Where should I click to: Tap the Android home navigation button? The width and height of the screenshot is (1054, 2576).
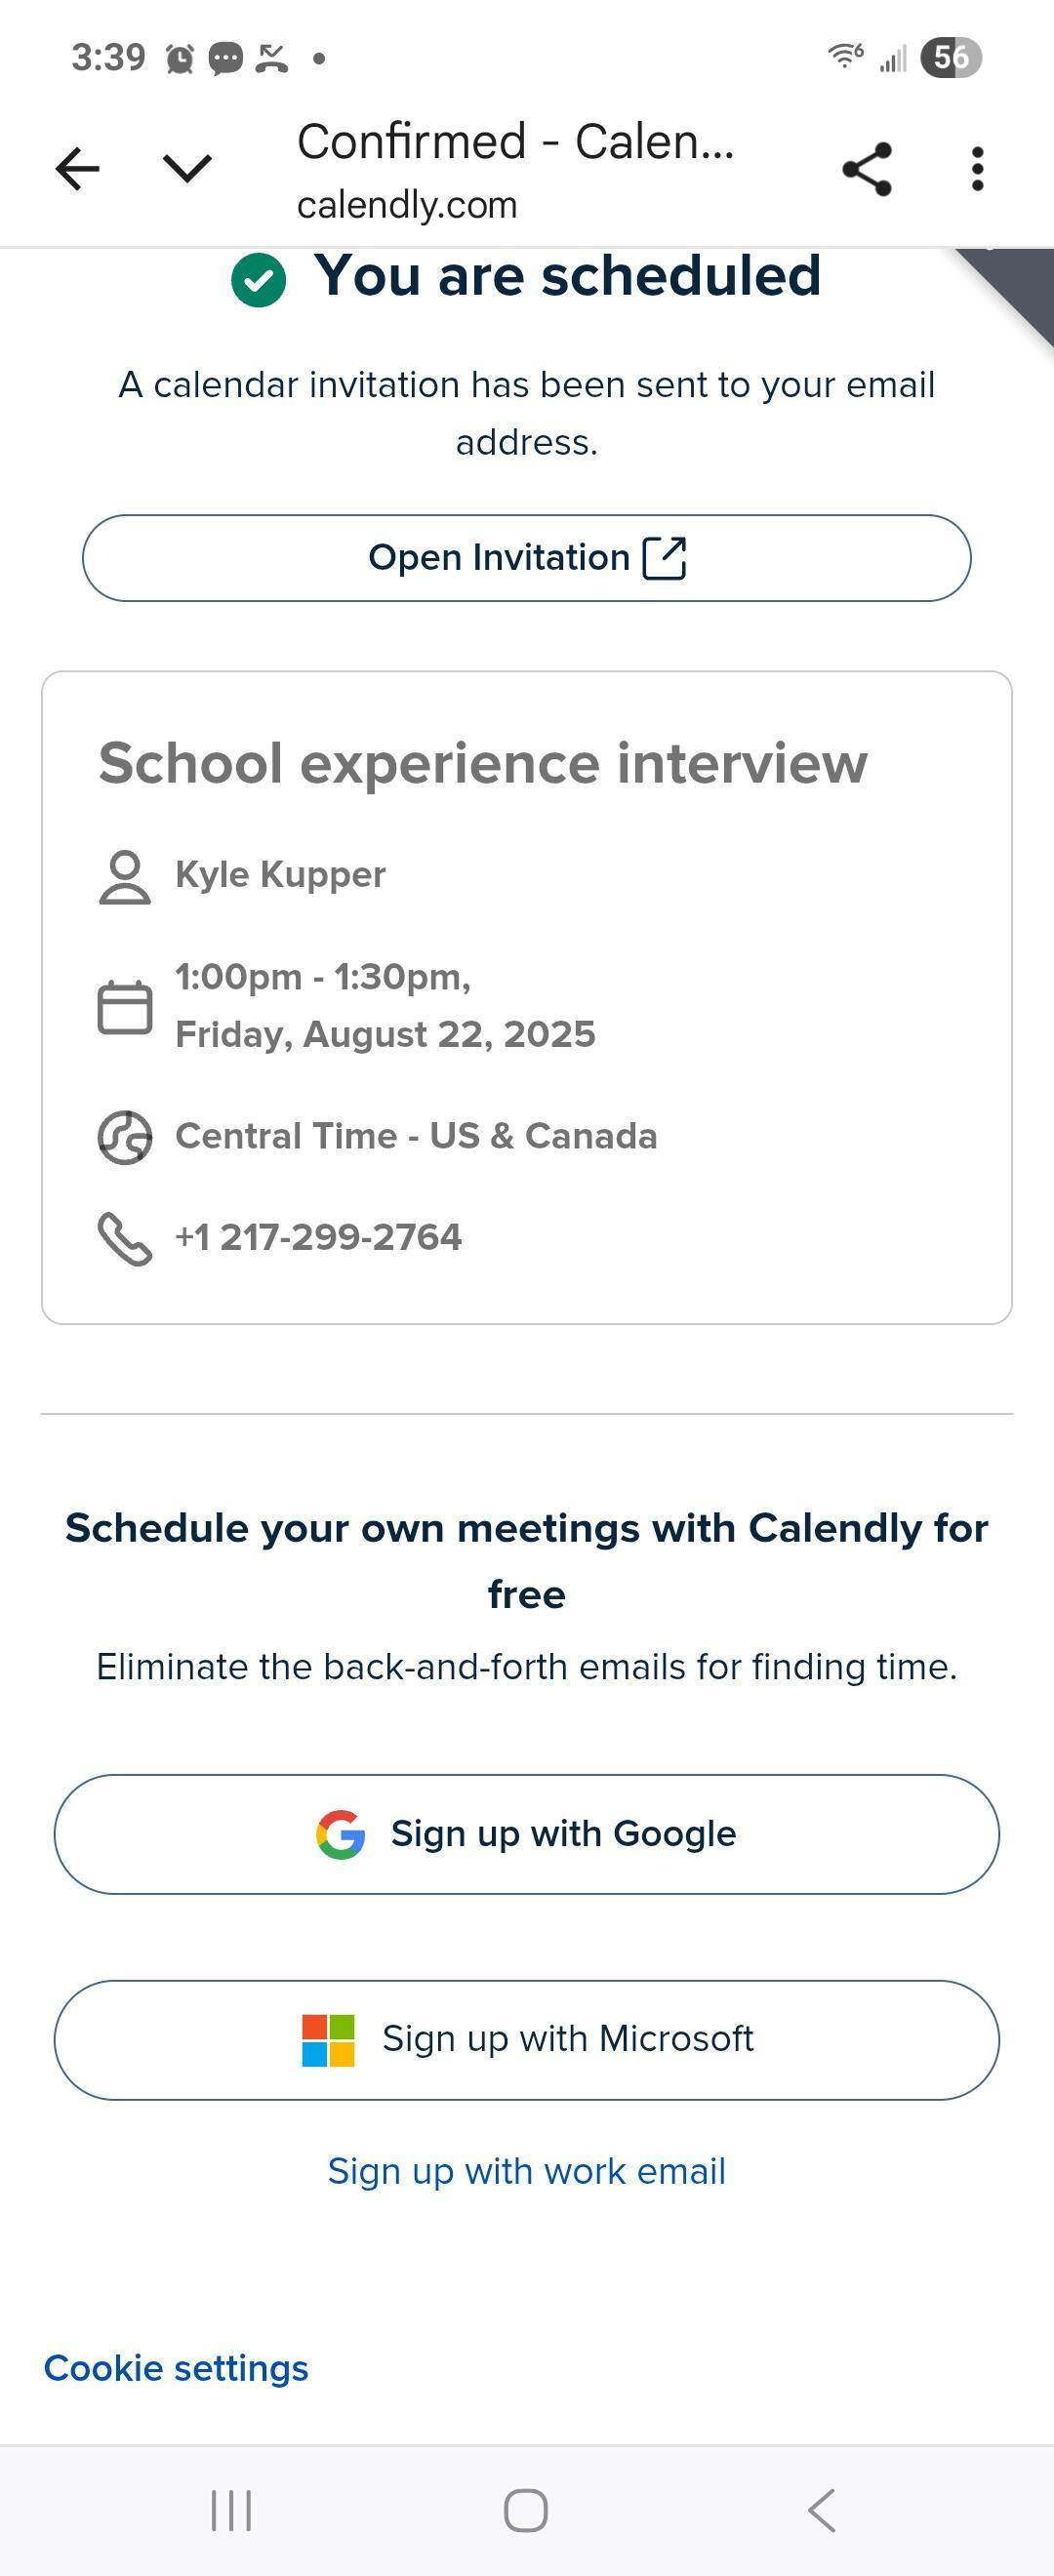(526, 2510)
